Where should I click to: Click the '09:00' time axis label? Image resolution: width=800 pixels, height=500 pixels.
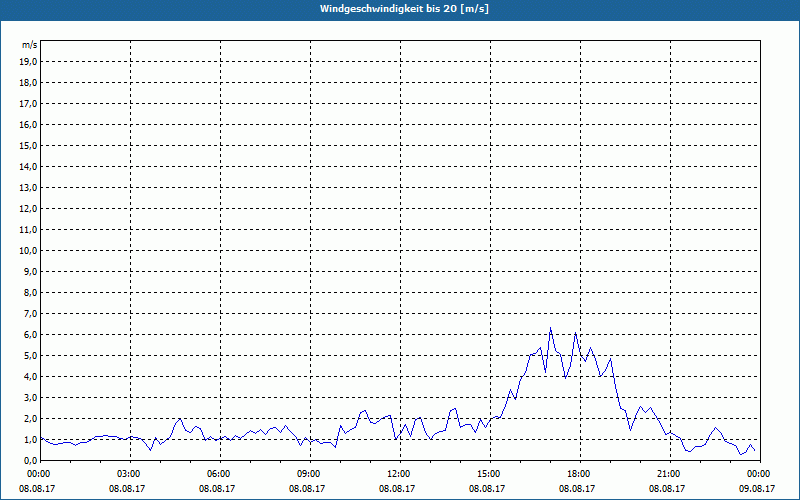[x=311, y=474]
